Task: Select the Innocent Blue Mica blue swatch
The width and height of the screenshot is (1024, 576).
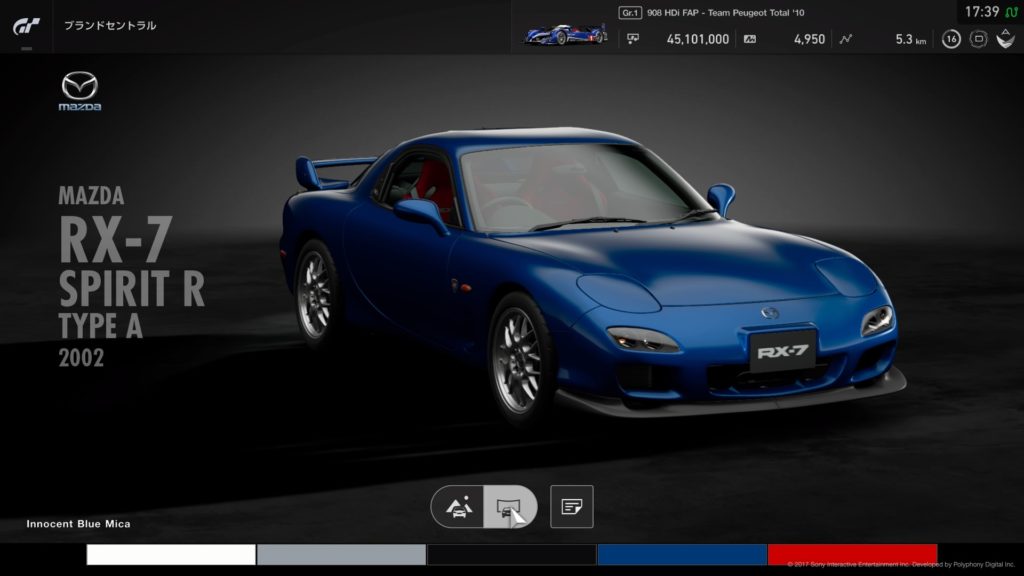Action: click(x=682, y=555)
